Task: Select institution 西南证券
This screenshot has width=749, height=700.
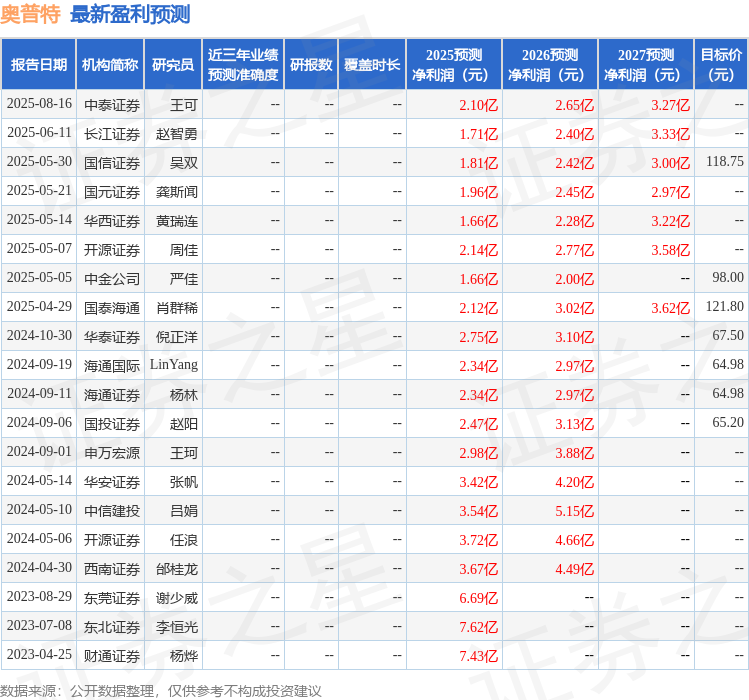Action: 112,569
